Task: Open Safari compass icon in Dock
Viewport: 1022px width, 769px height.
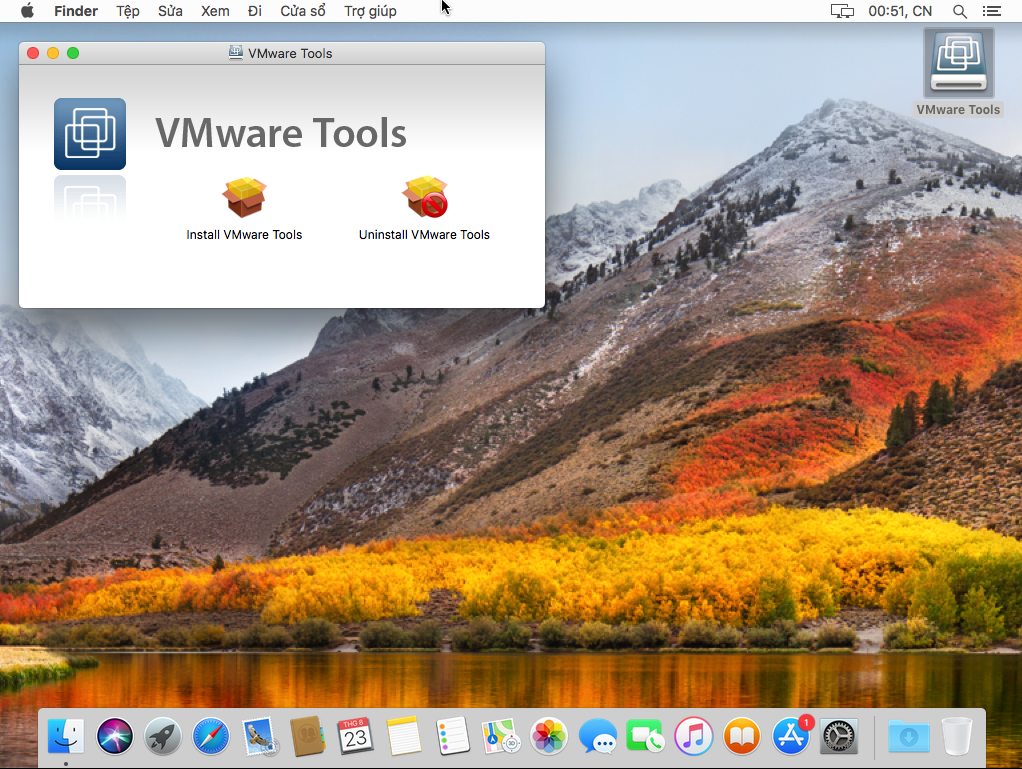Action: click(211, 736)
